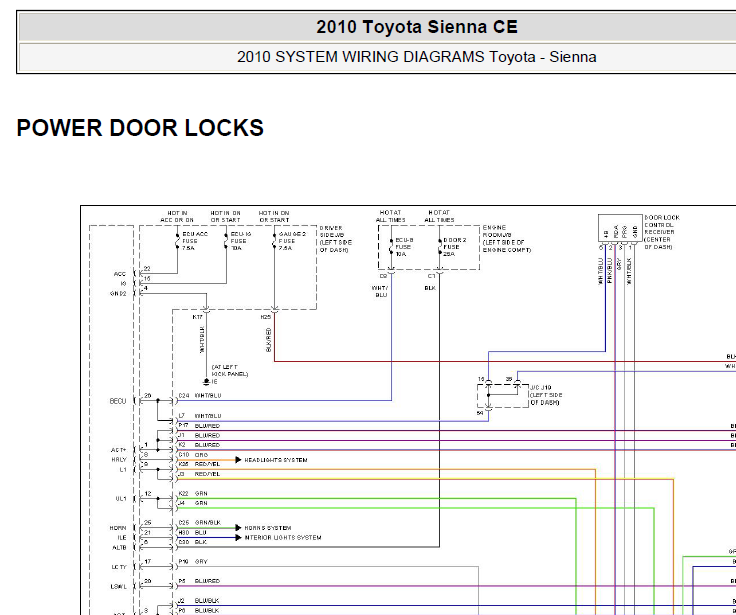The image size is (736, 615).
Task: Click the "C24" connector pin label
Action: pos(184,396)
